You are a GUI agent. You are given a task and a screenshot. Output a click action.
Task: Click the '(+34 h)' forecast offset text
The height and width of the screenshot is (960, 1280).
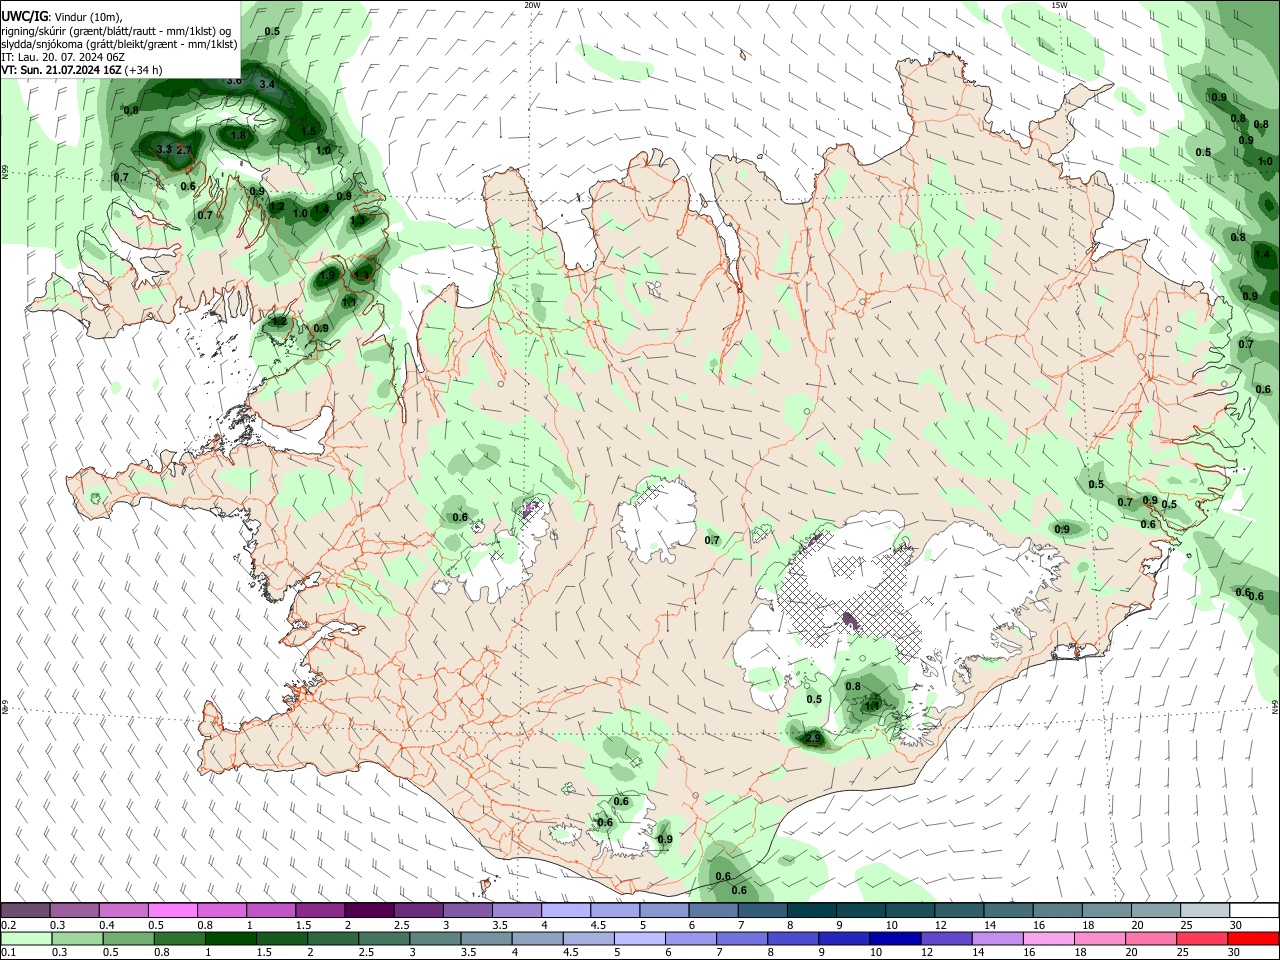pos(144,70)
